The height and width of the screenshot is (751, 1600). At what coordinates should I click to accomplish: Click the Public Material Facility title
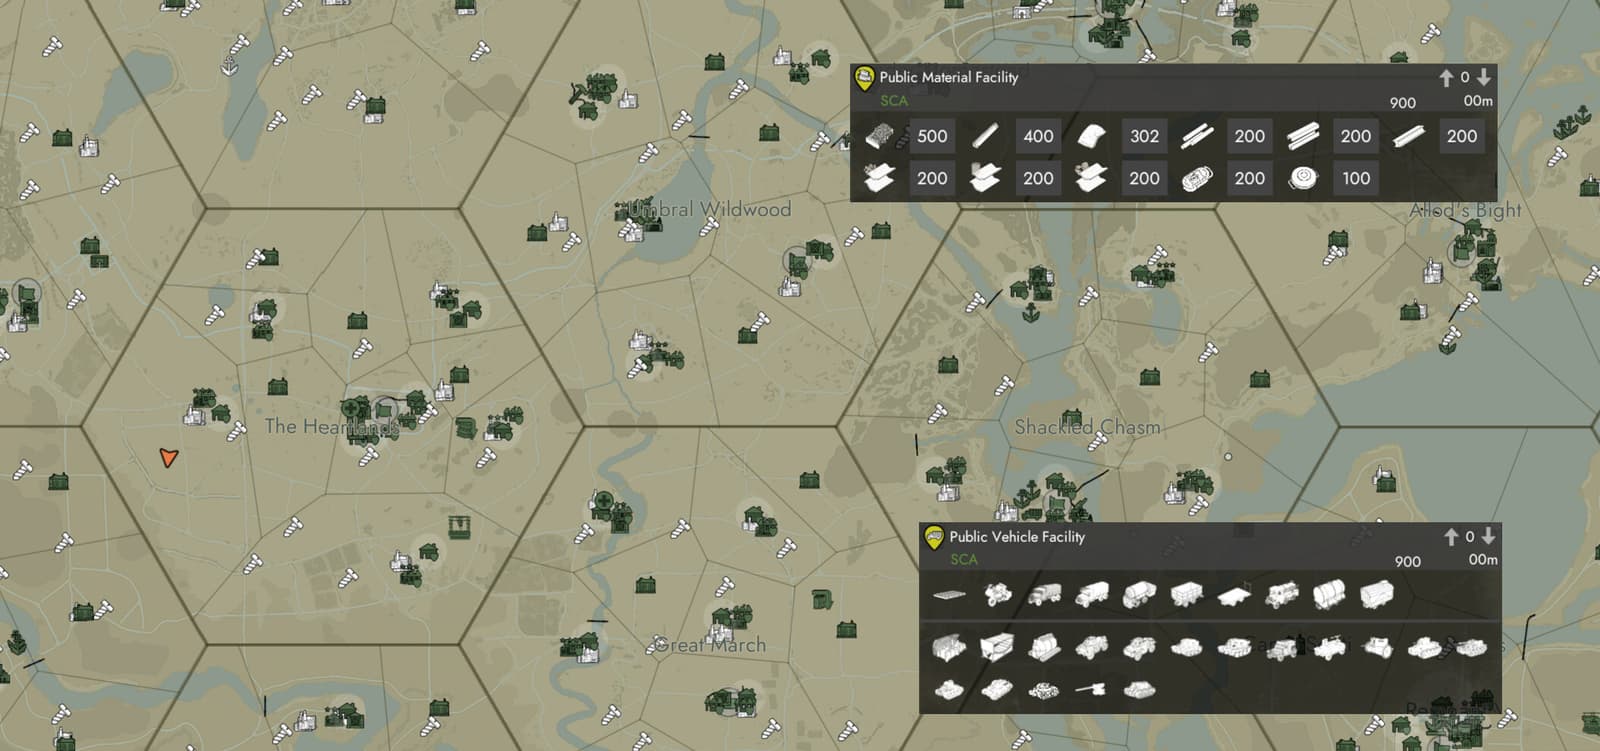point(949,77)
